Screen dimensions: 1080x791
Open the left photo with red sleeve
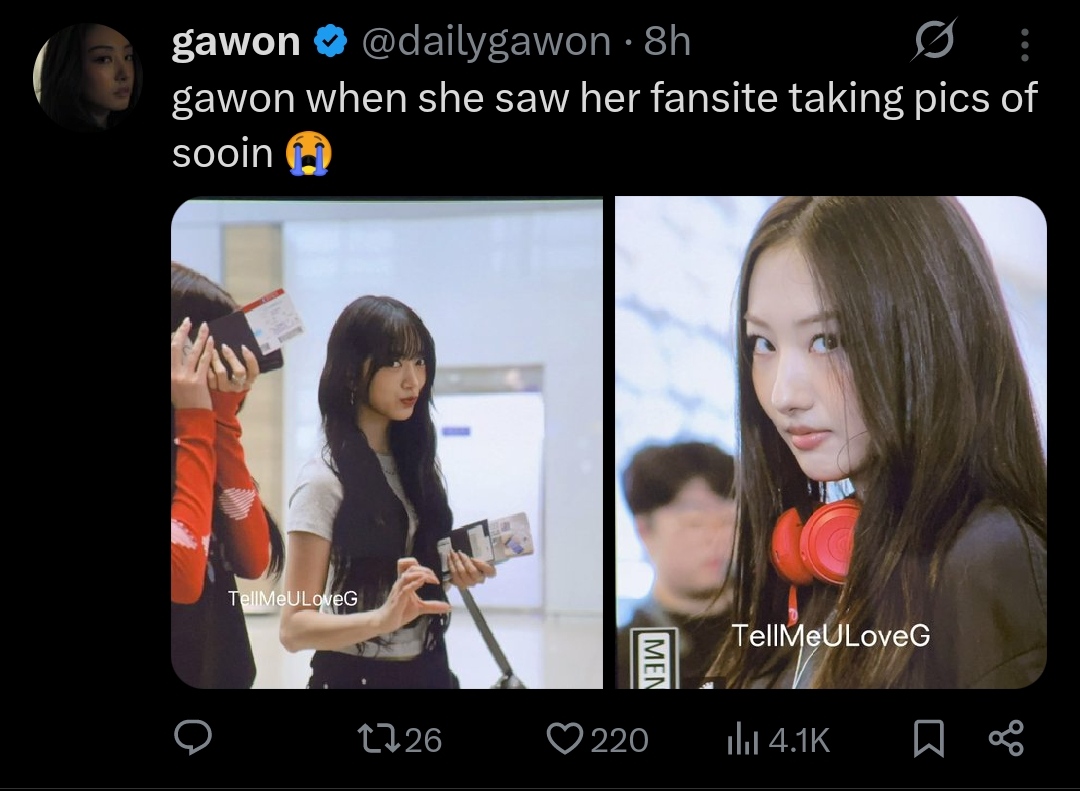[x=386, y=442]
